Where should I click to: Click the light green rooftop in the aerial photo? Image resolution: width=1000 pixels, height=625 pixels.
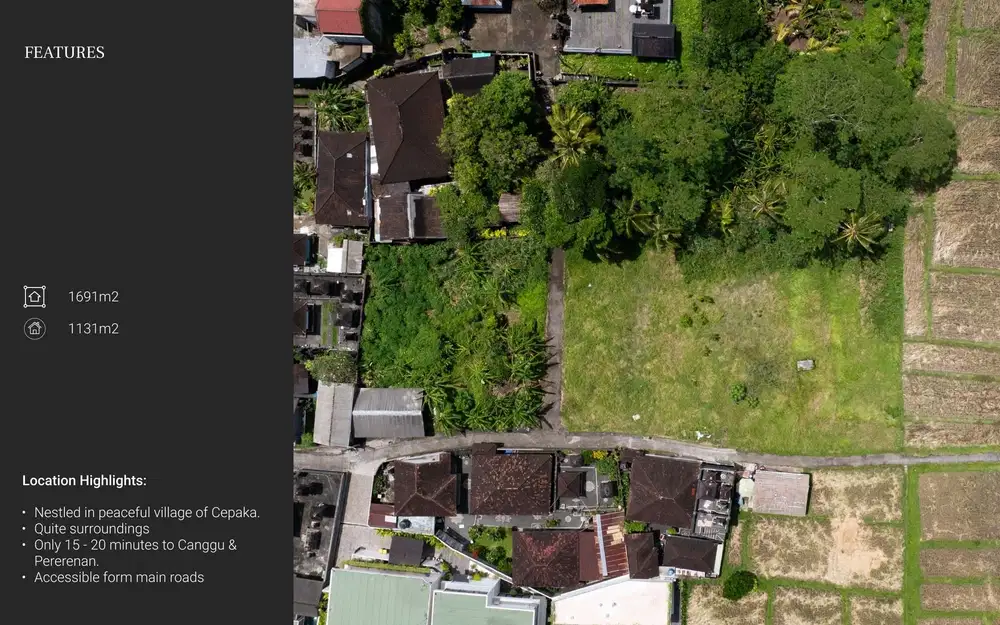click(x=380, y=600)
